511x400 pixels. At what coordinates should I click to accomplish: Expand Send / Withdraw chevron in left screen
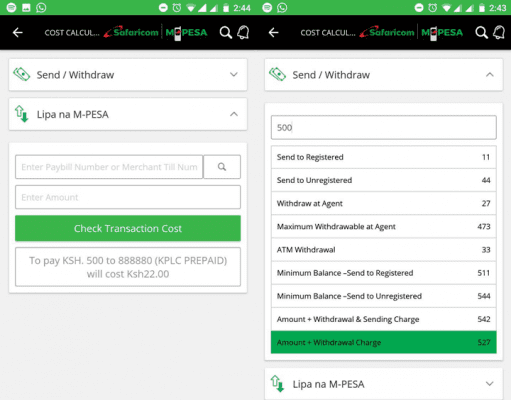tap(234, 74)
